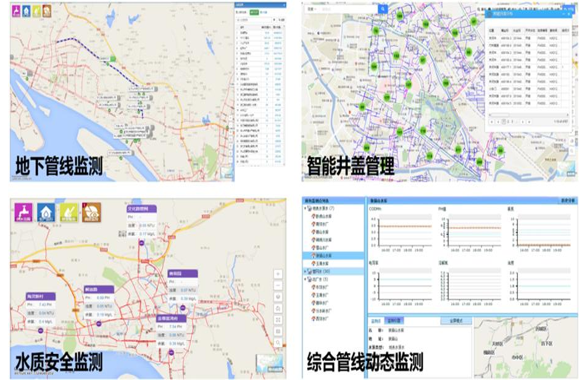Open the highlighted tab below the charts
This screenshot has height=387, width=584.
[x=394, y=321]
